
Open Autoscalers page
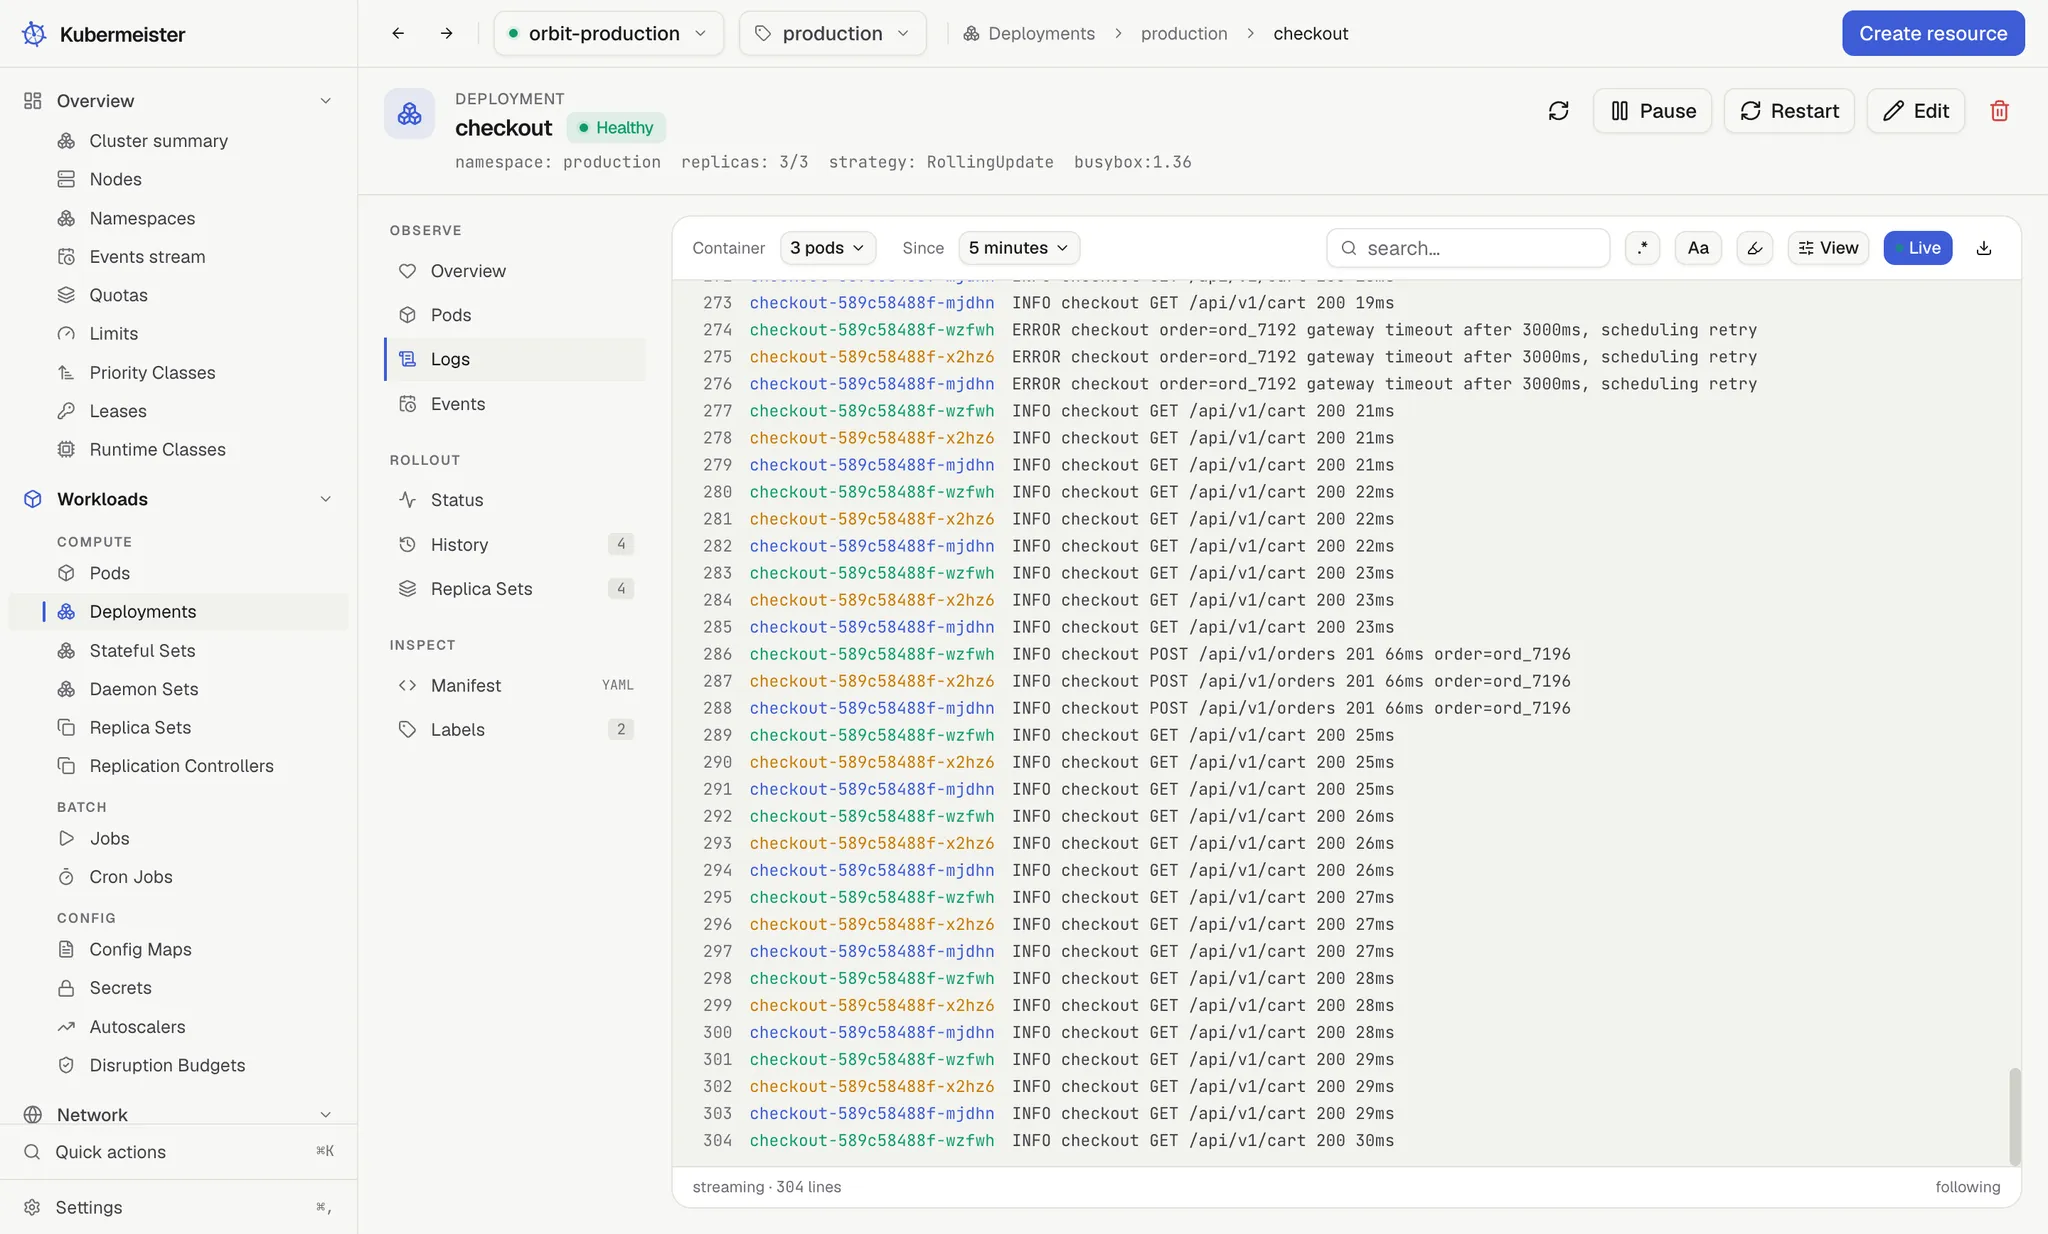pos(137,1027)
